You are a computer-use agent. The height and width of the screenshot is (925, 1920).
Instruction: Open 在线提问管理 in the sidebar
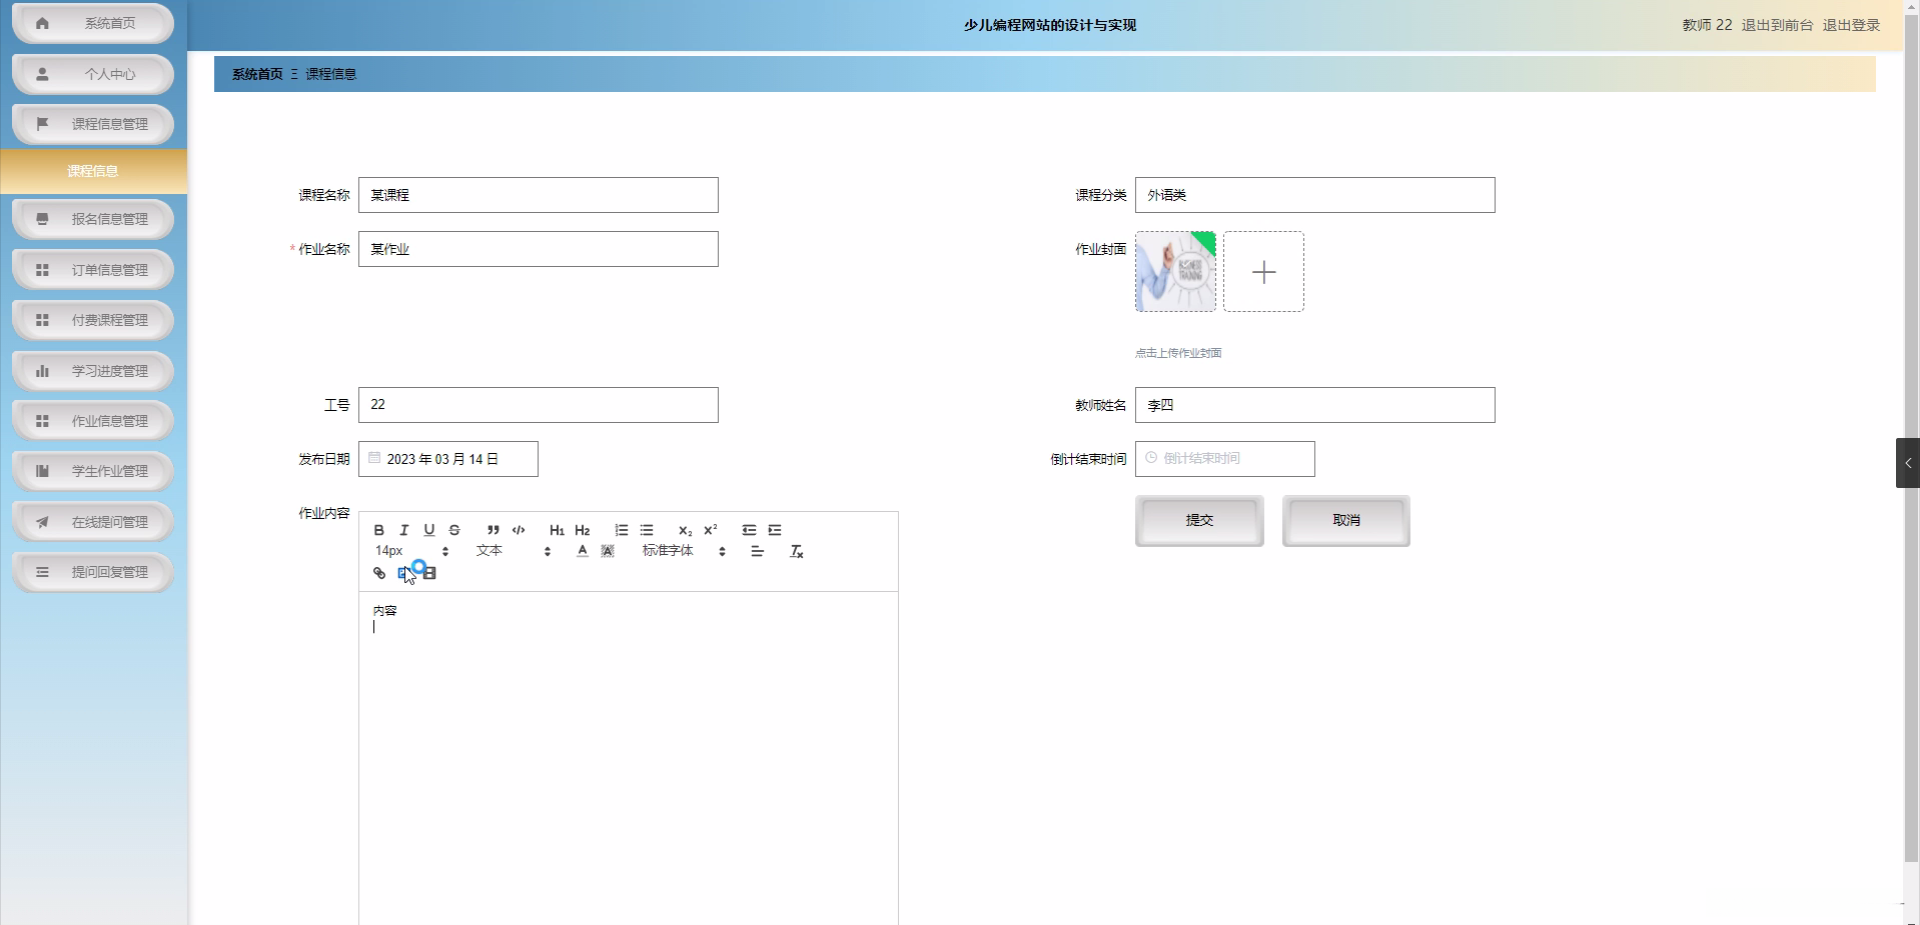93,522
